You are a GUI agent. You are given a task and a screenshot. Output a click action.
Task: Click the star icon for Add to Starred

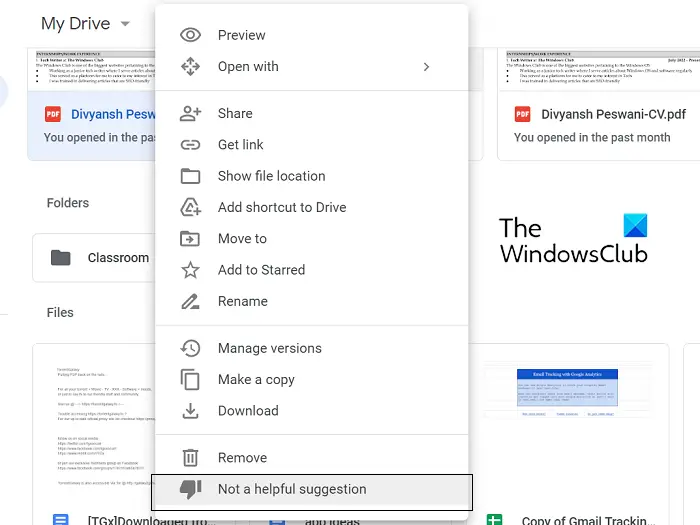click(190, 270)
